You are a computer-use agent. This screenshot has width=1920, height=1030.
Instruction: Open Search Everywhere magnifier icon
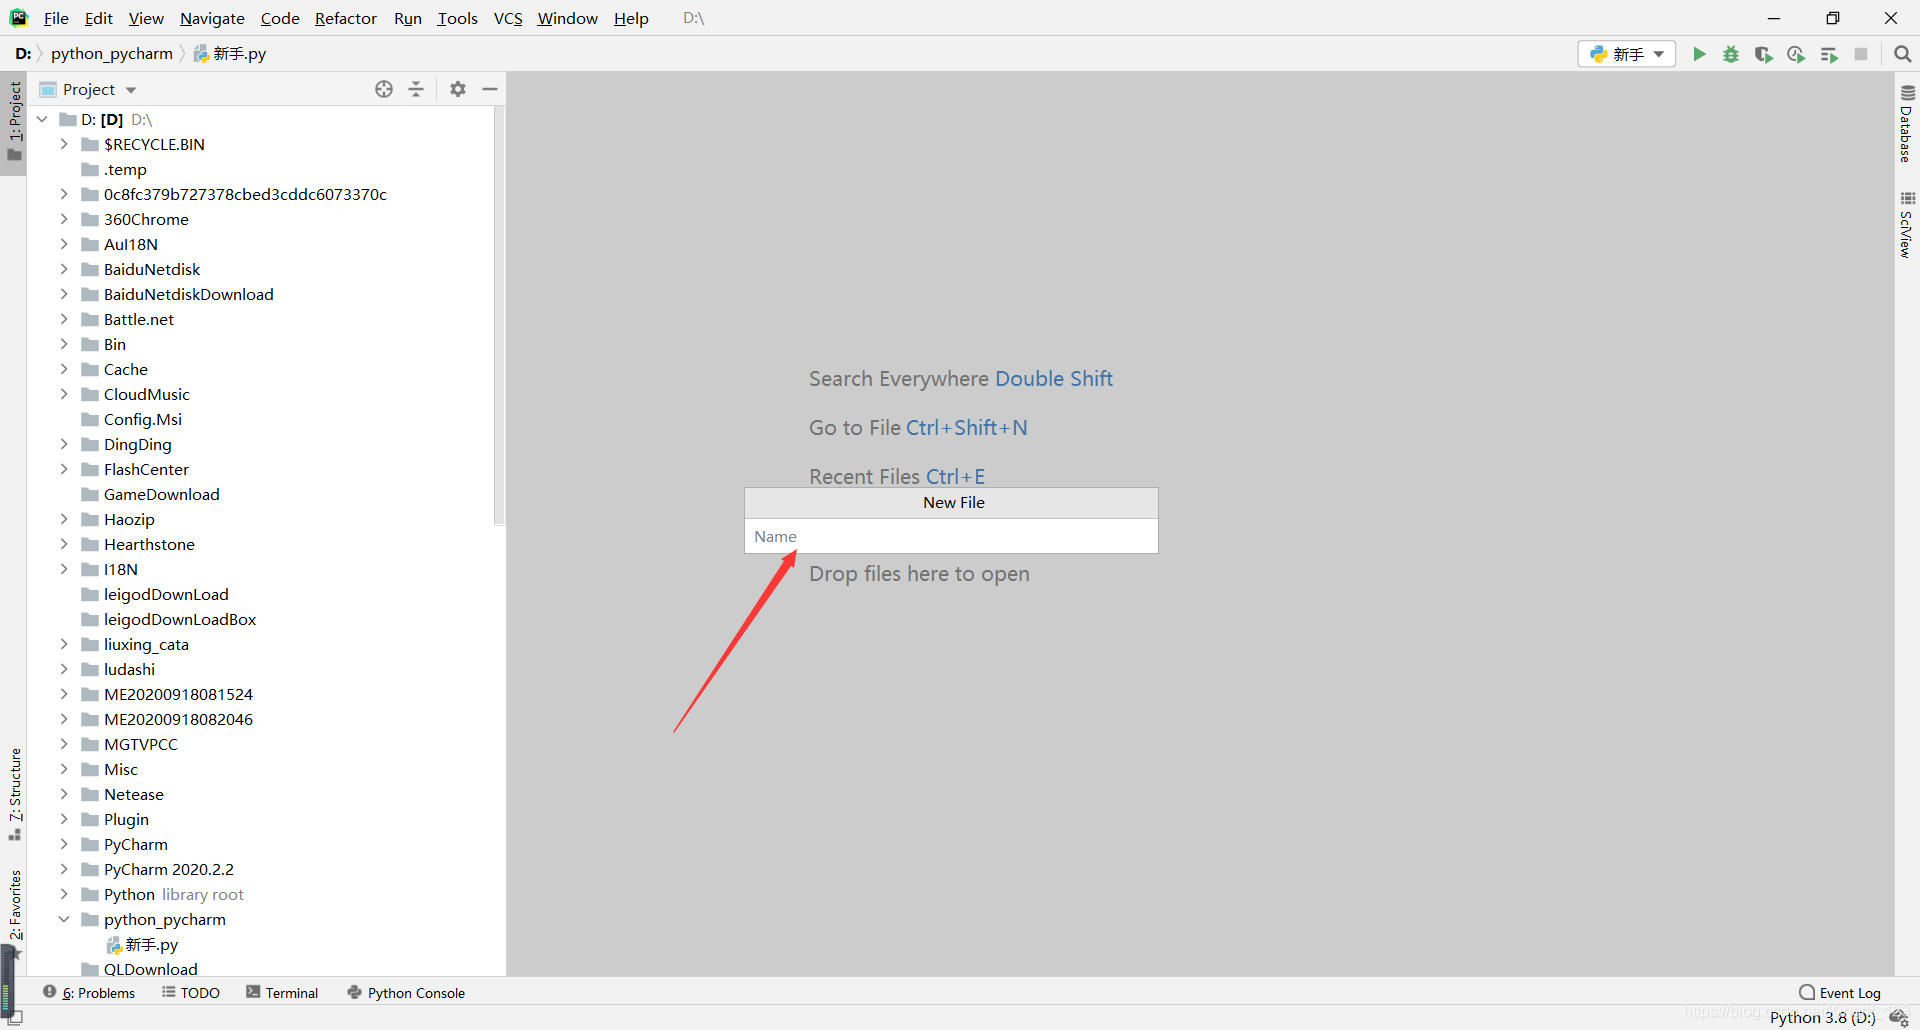[1902, 54]
